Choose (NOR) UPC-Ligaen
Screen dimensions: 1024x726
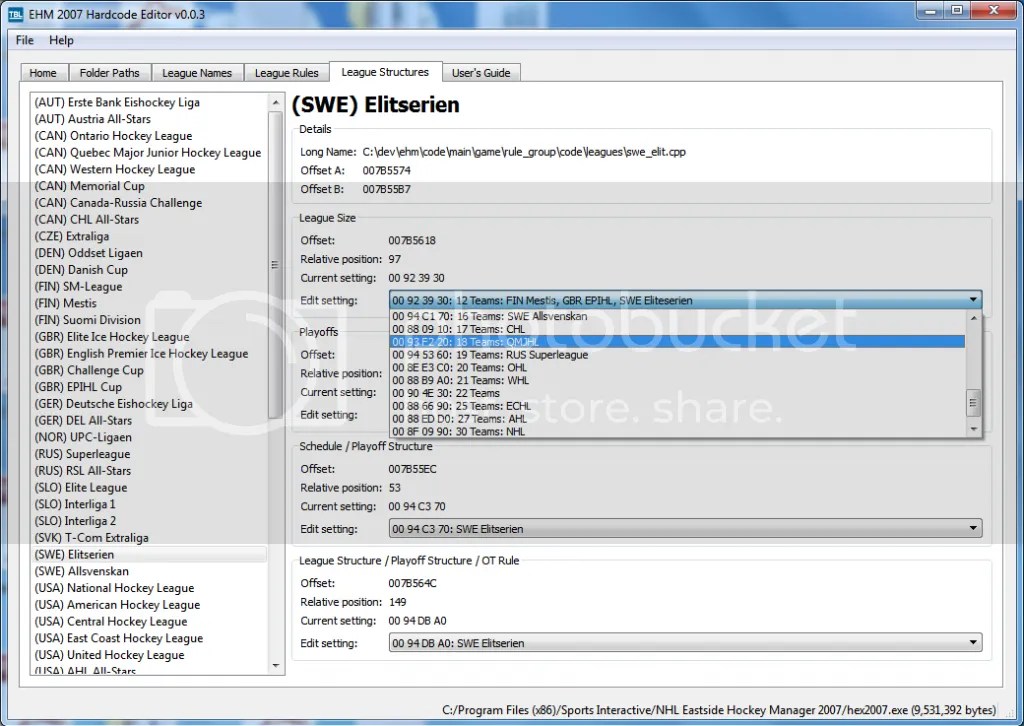(150, 437)
